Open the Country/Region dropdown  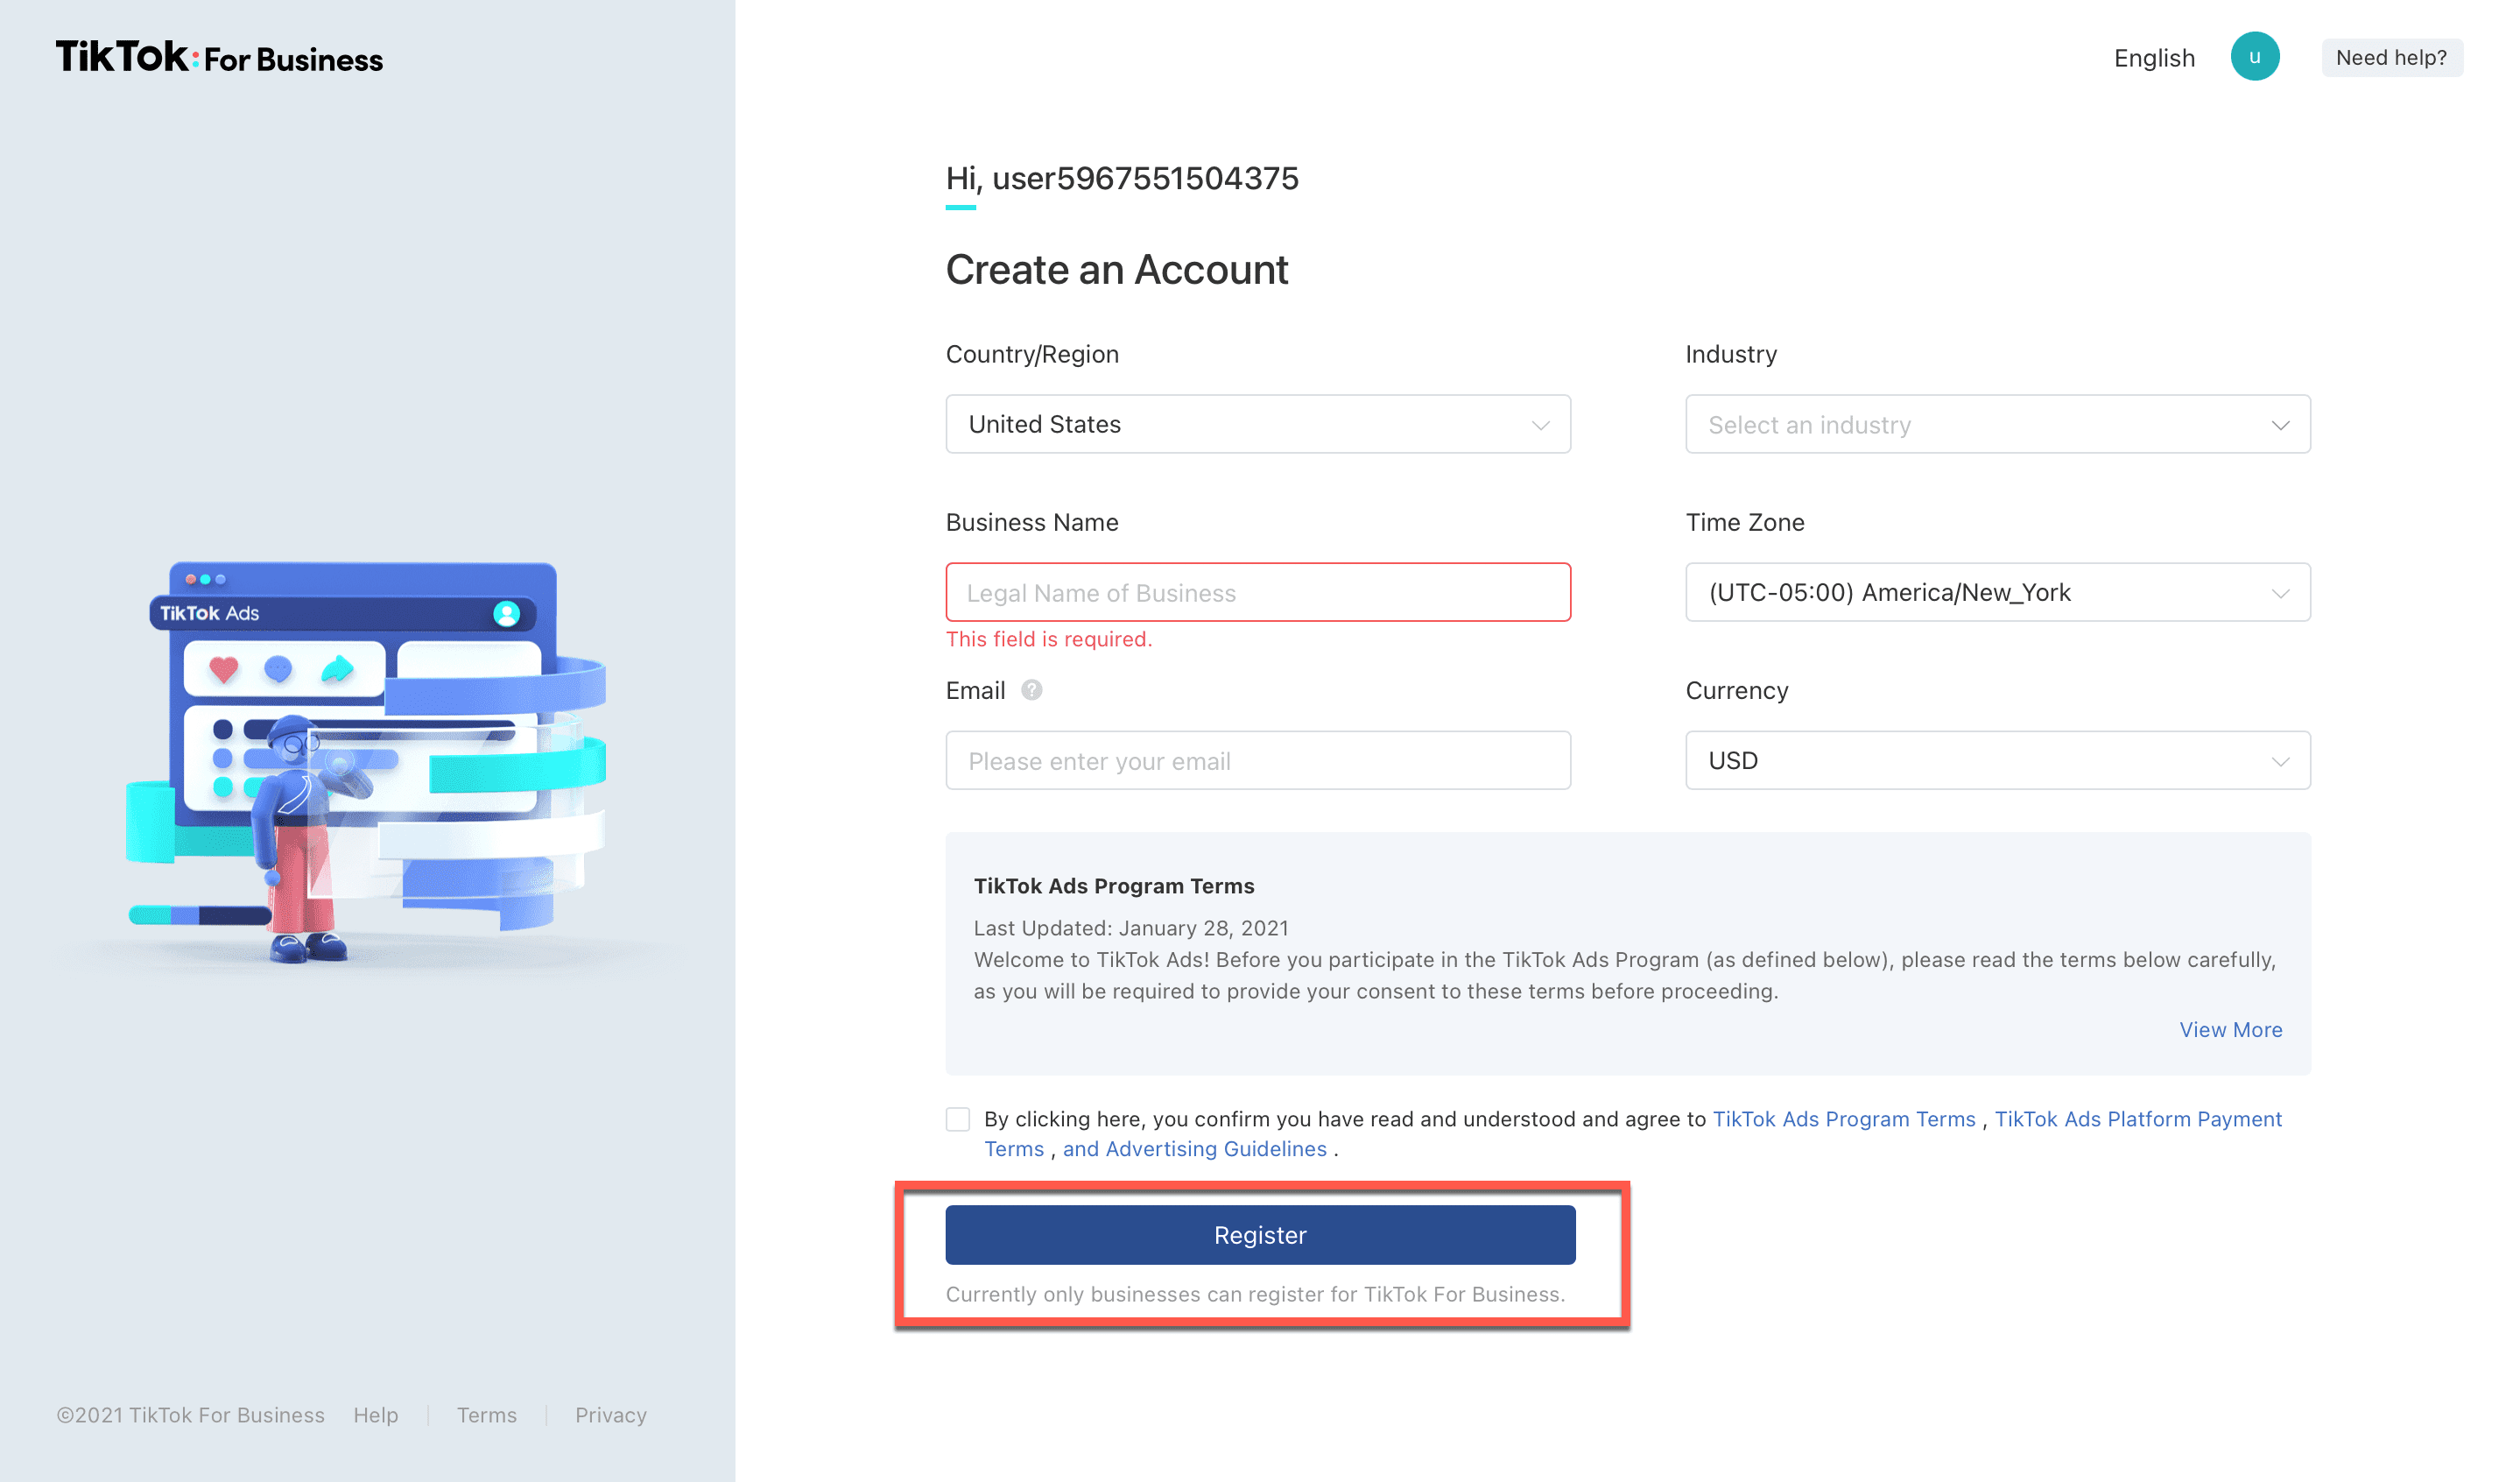point(1257,424)
